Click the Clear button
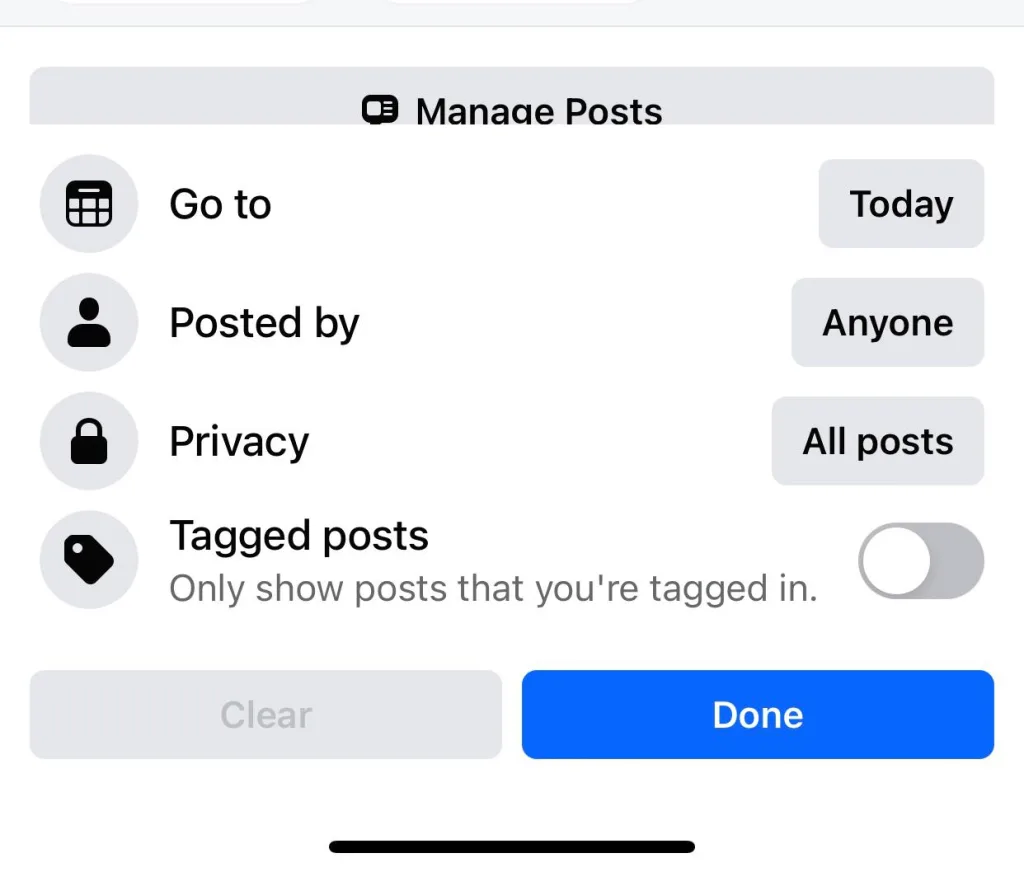1024x872 pixels. (265, 714)
